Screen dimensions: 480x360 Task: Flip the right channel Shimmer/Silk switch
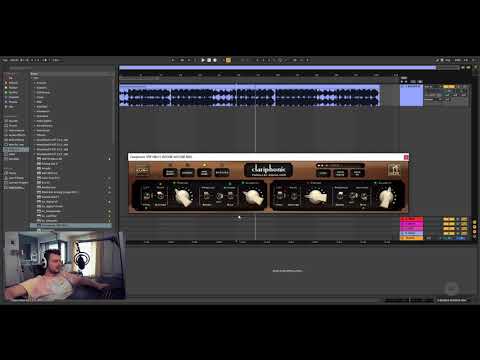(363, 196)
